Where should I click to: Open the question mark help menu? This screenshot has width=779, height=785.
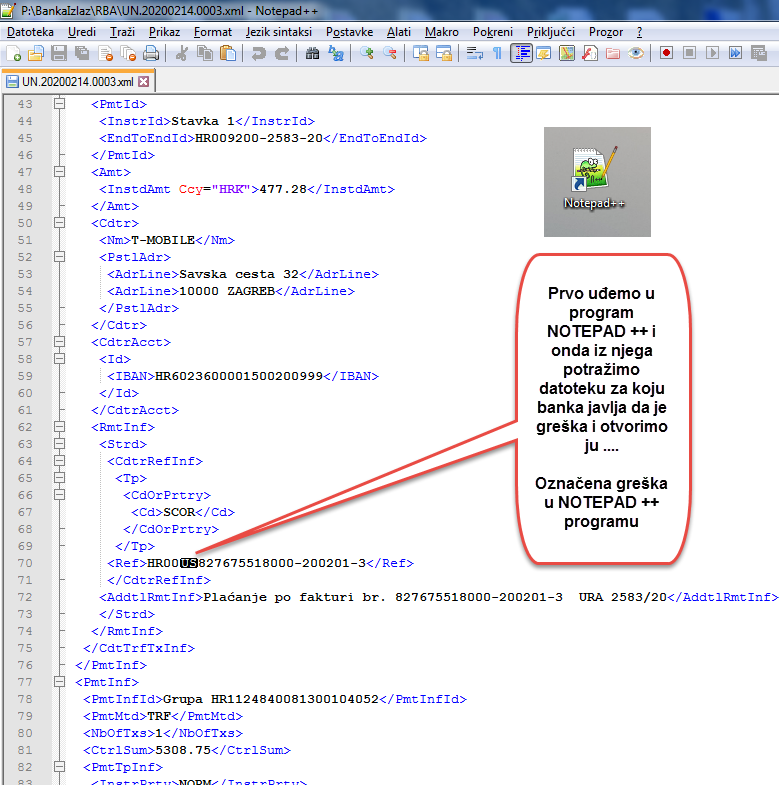(x=639, y=32)
